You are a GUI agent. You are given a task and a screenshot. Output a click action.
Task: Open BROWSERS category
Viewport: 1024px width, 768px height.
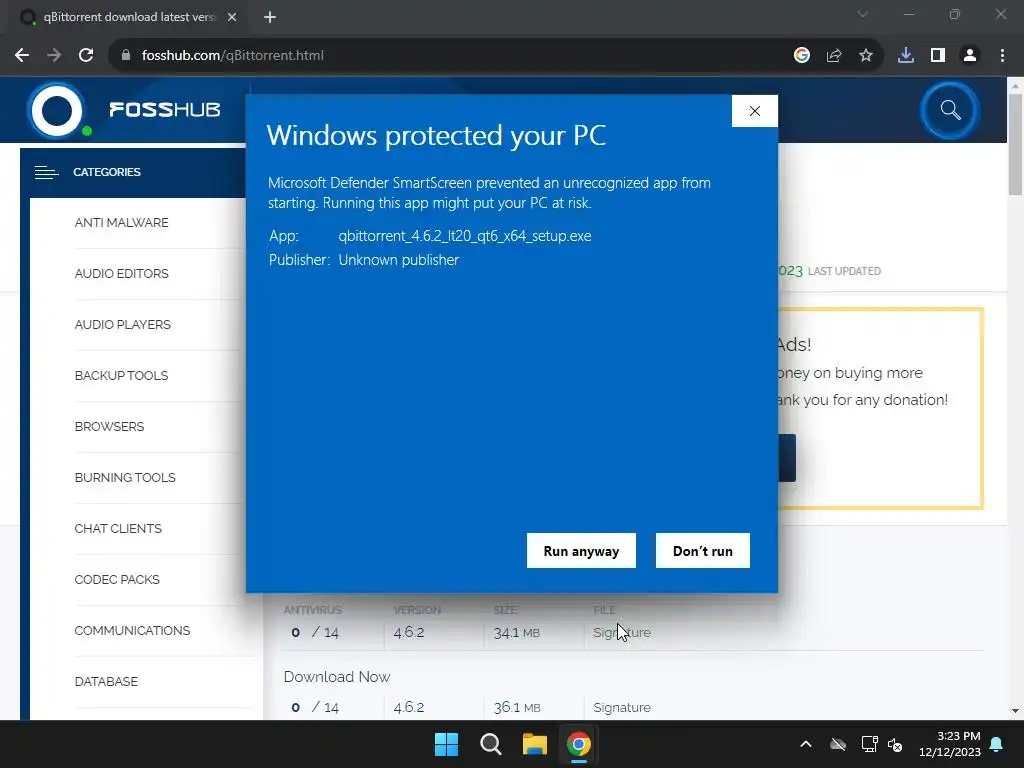(x=109, y=426)
